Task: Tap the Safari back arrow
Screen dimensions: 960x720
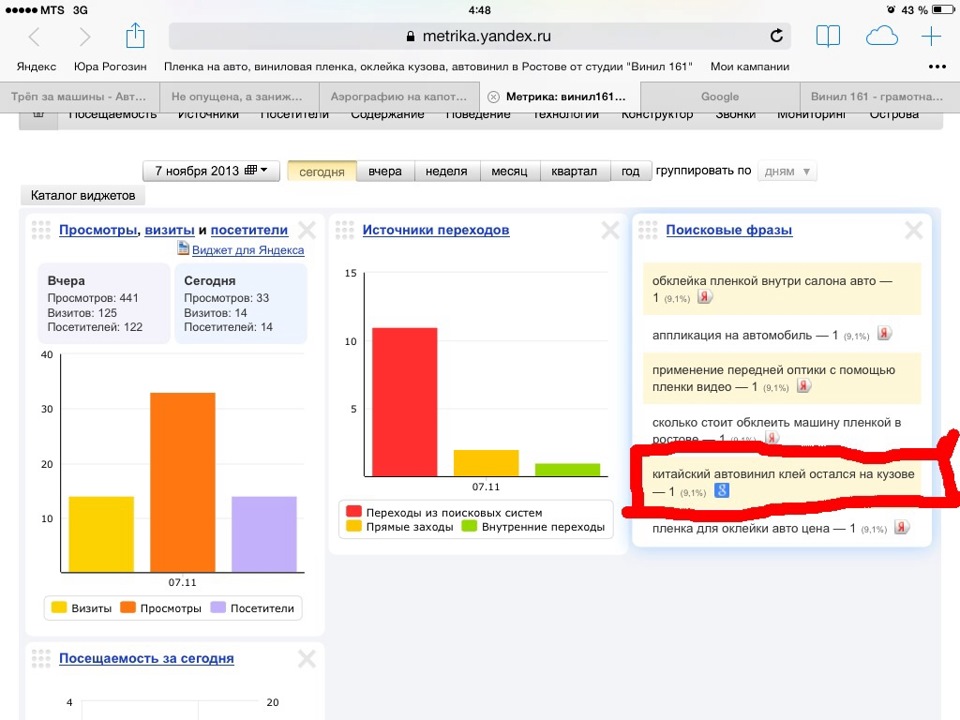Action: point(35,37)
